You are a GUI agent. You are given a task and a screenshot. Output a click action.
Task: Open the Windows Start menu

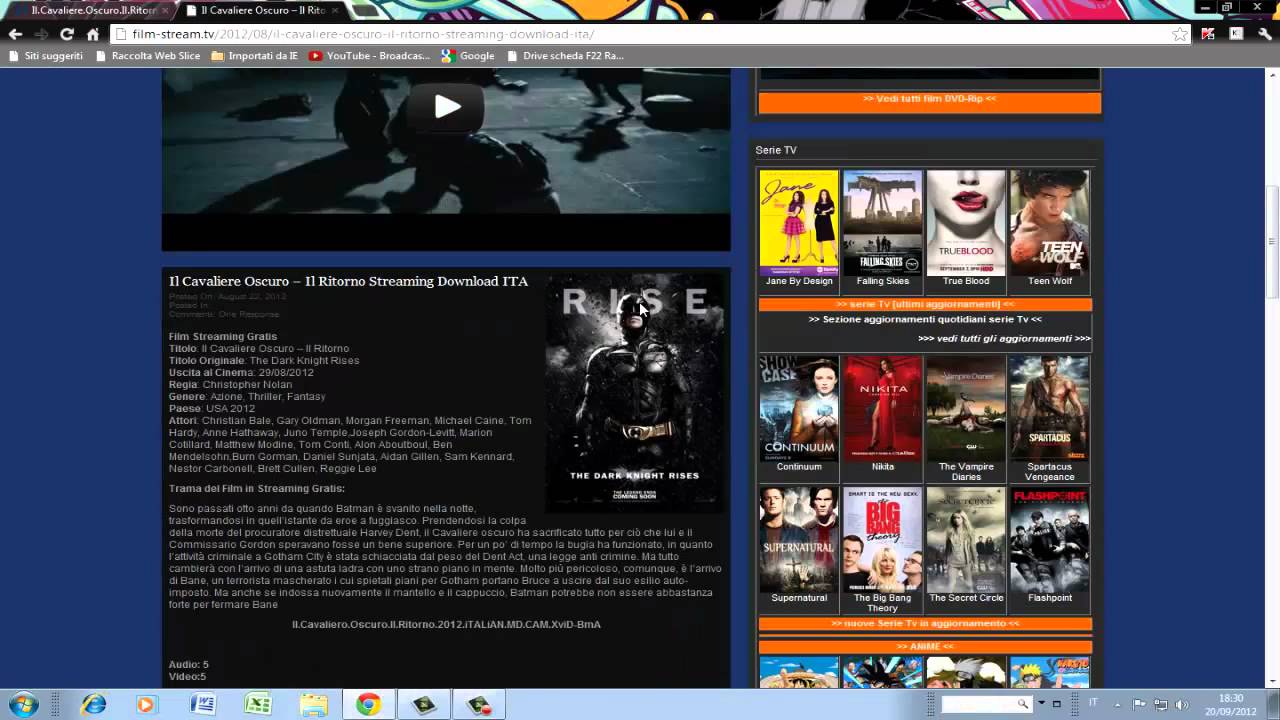[x=22, y=705]
